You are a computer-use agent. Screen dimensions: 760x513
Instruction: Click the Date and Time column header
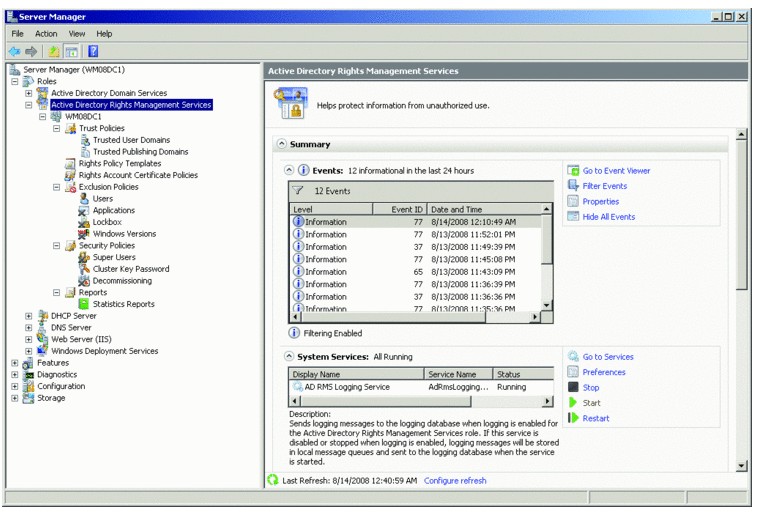484,209
